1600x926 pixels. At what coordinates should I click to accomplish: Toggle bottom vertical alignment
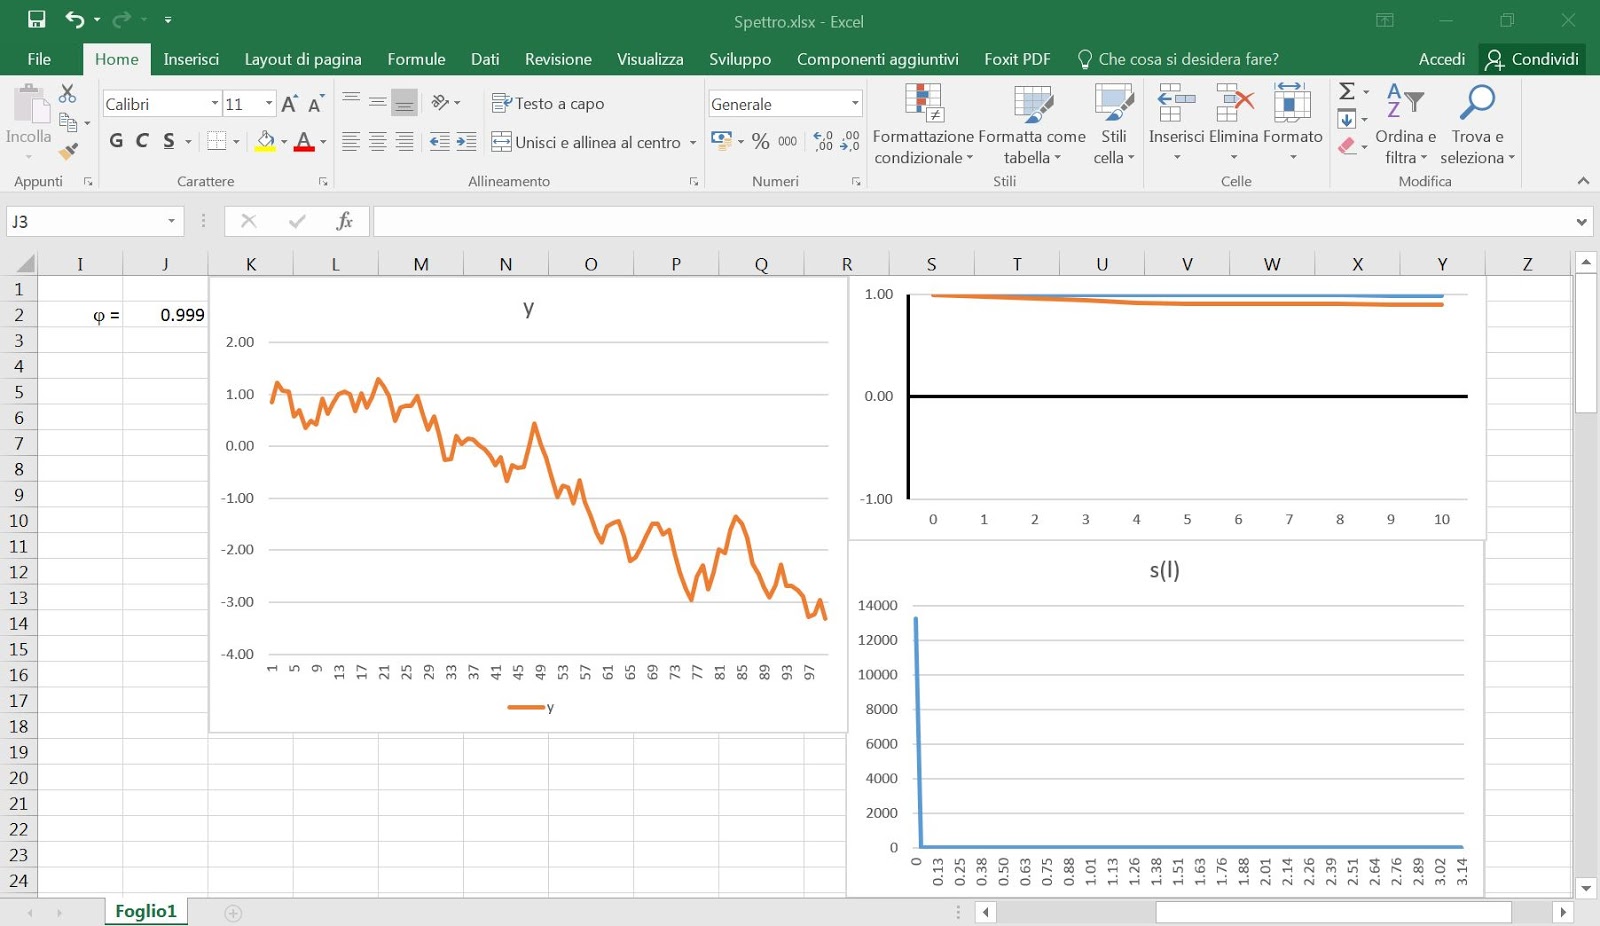pyautogui.click(x=404, y=102)
